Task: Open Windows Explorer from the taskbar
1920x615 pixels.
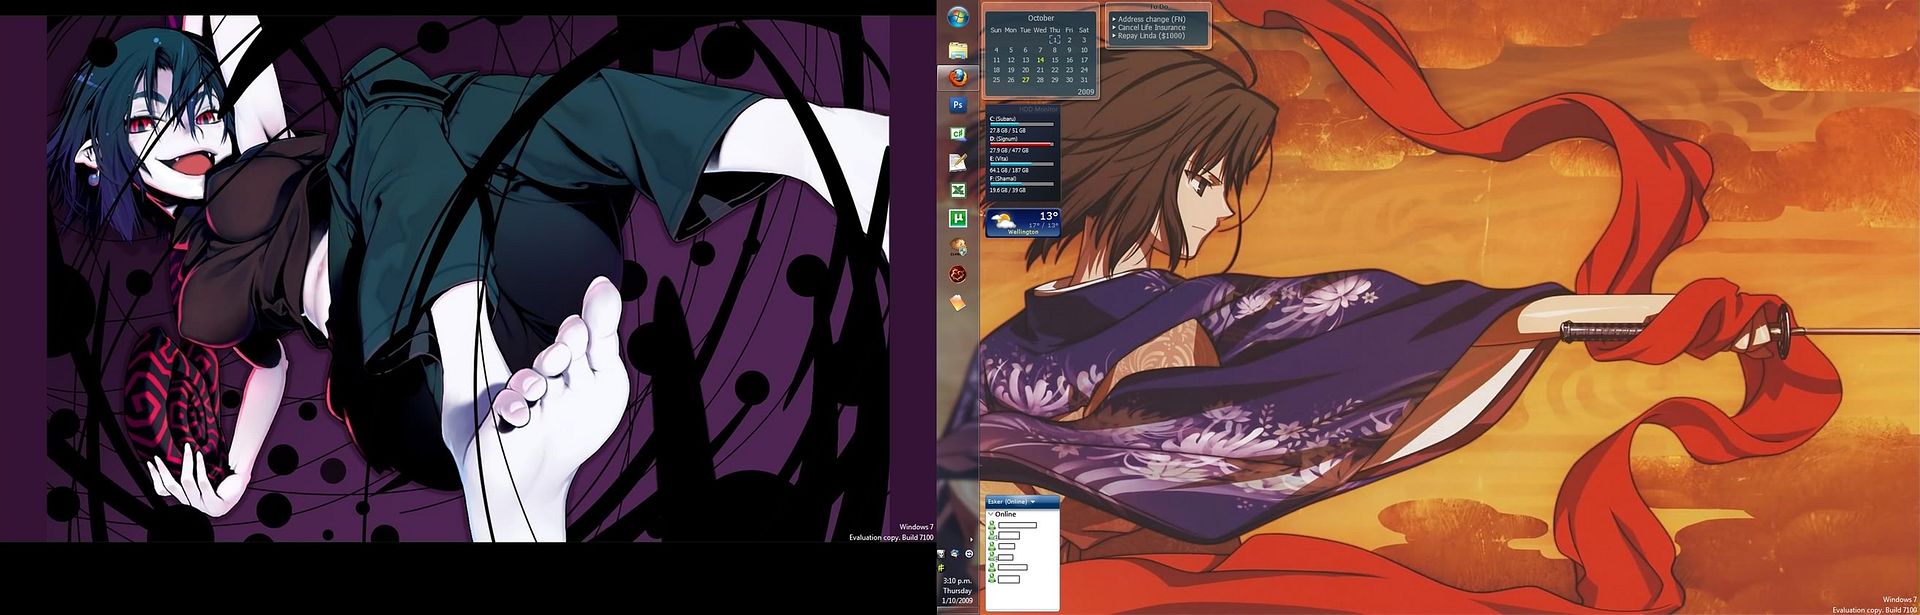Action: (958, 49)
